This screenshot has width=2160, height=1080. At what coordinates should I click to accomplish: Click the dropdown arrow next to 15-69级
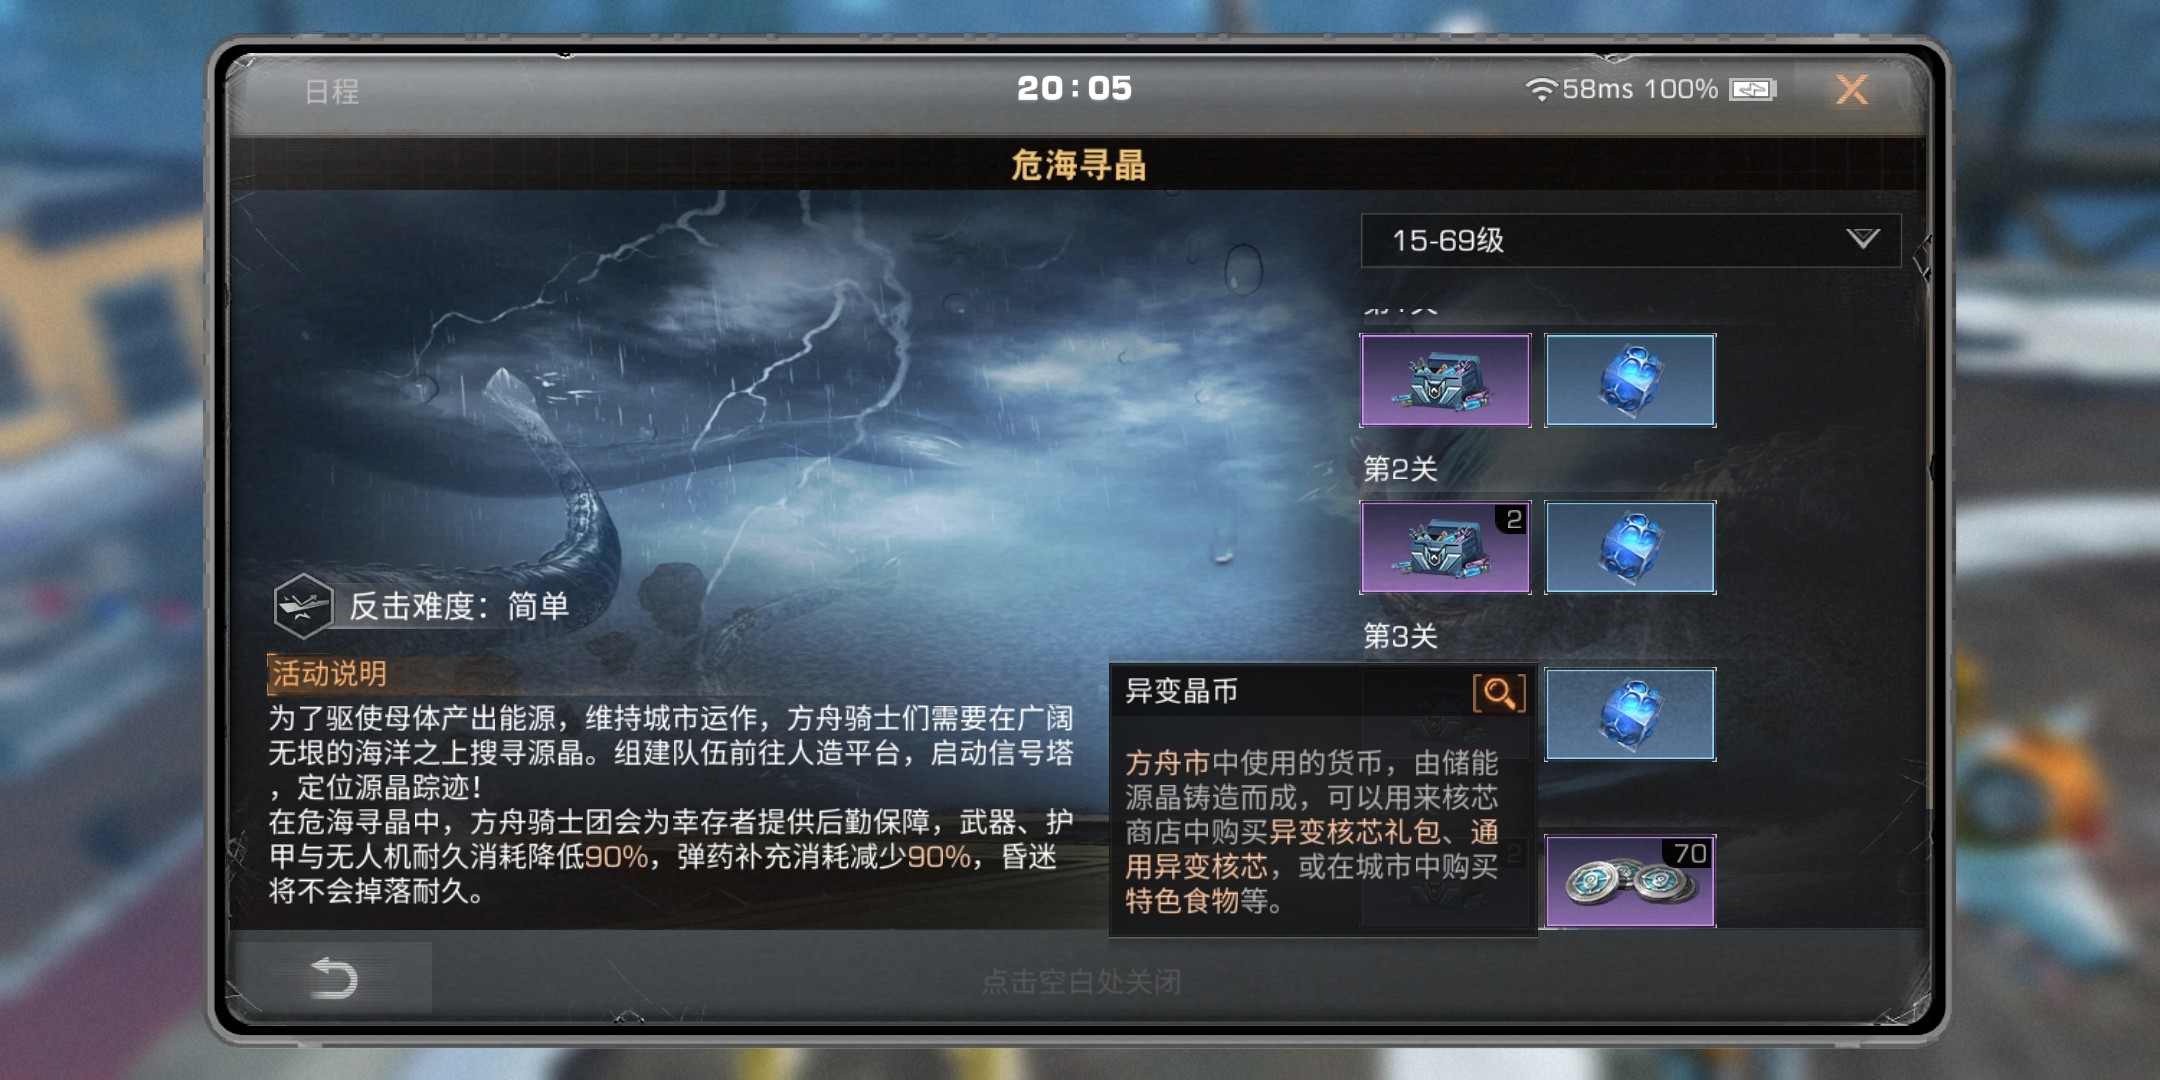point(1862,239)
